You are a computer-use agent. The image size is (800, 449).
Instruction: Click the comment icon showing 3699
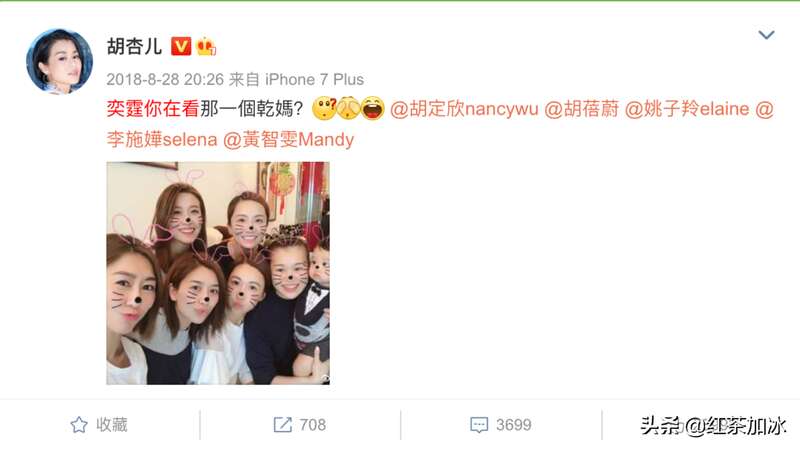tap(479, 425)
